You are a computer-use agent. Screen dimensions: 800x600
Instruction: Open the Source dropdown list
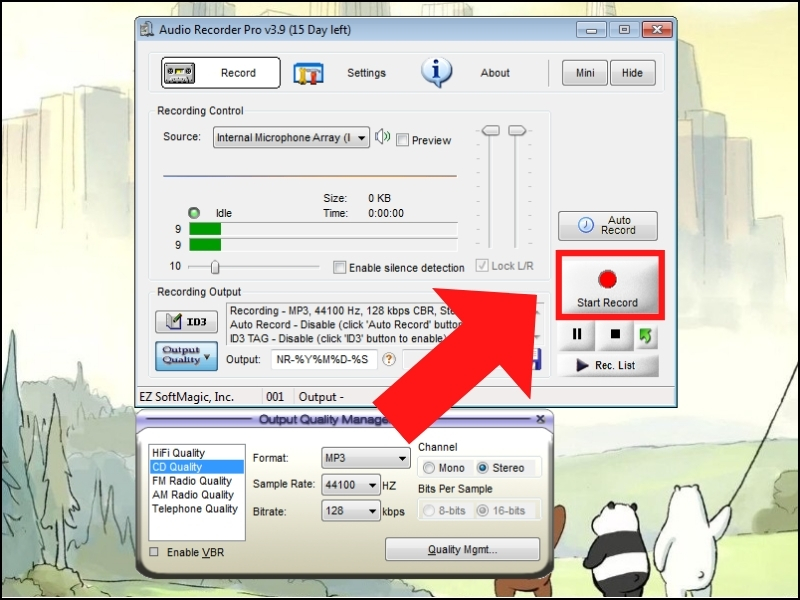[363, 138]
